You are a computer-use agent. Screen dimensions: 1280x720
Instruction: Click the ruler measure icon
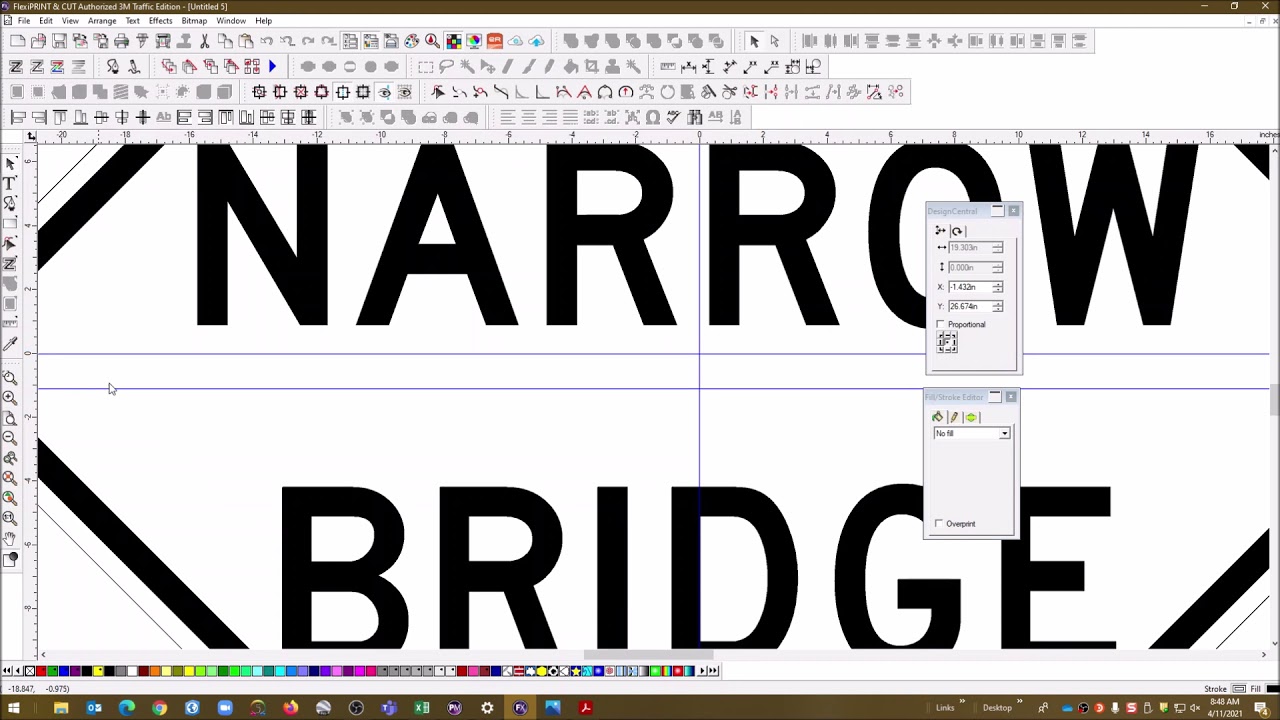[x=668, y=66]
